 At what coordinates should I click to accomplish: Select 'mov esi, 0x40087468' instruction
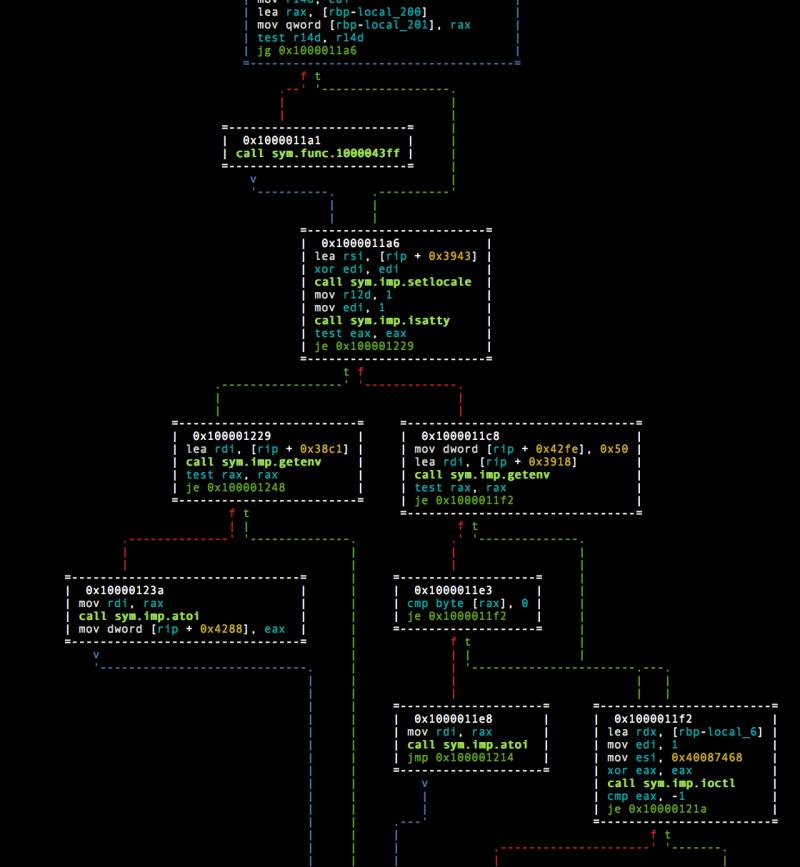(675, 758)
